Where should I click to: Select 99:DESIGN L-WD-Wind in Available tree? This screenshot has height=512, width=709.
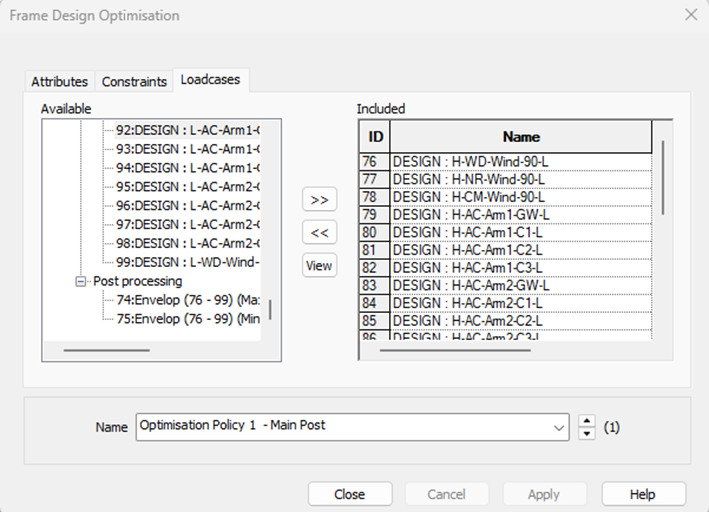click(188, 262)
